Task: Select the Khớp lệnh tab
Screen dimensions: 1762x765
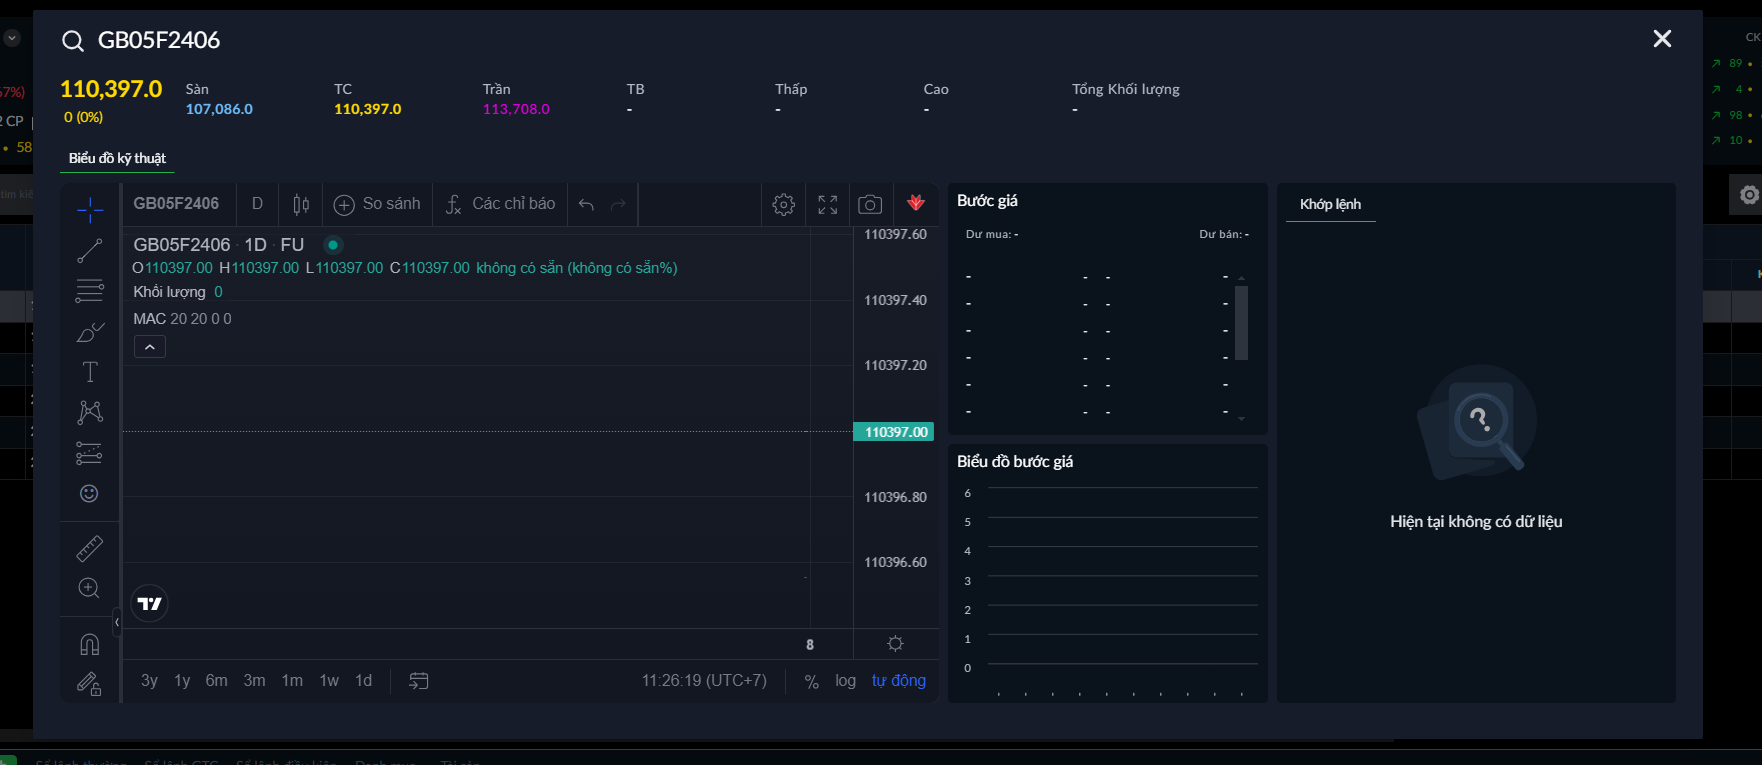Action: pos(1330,204)
